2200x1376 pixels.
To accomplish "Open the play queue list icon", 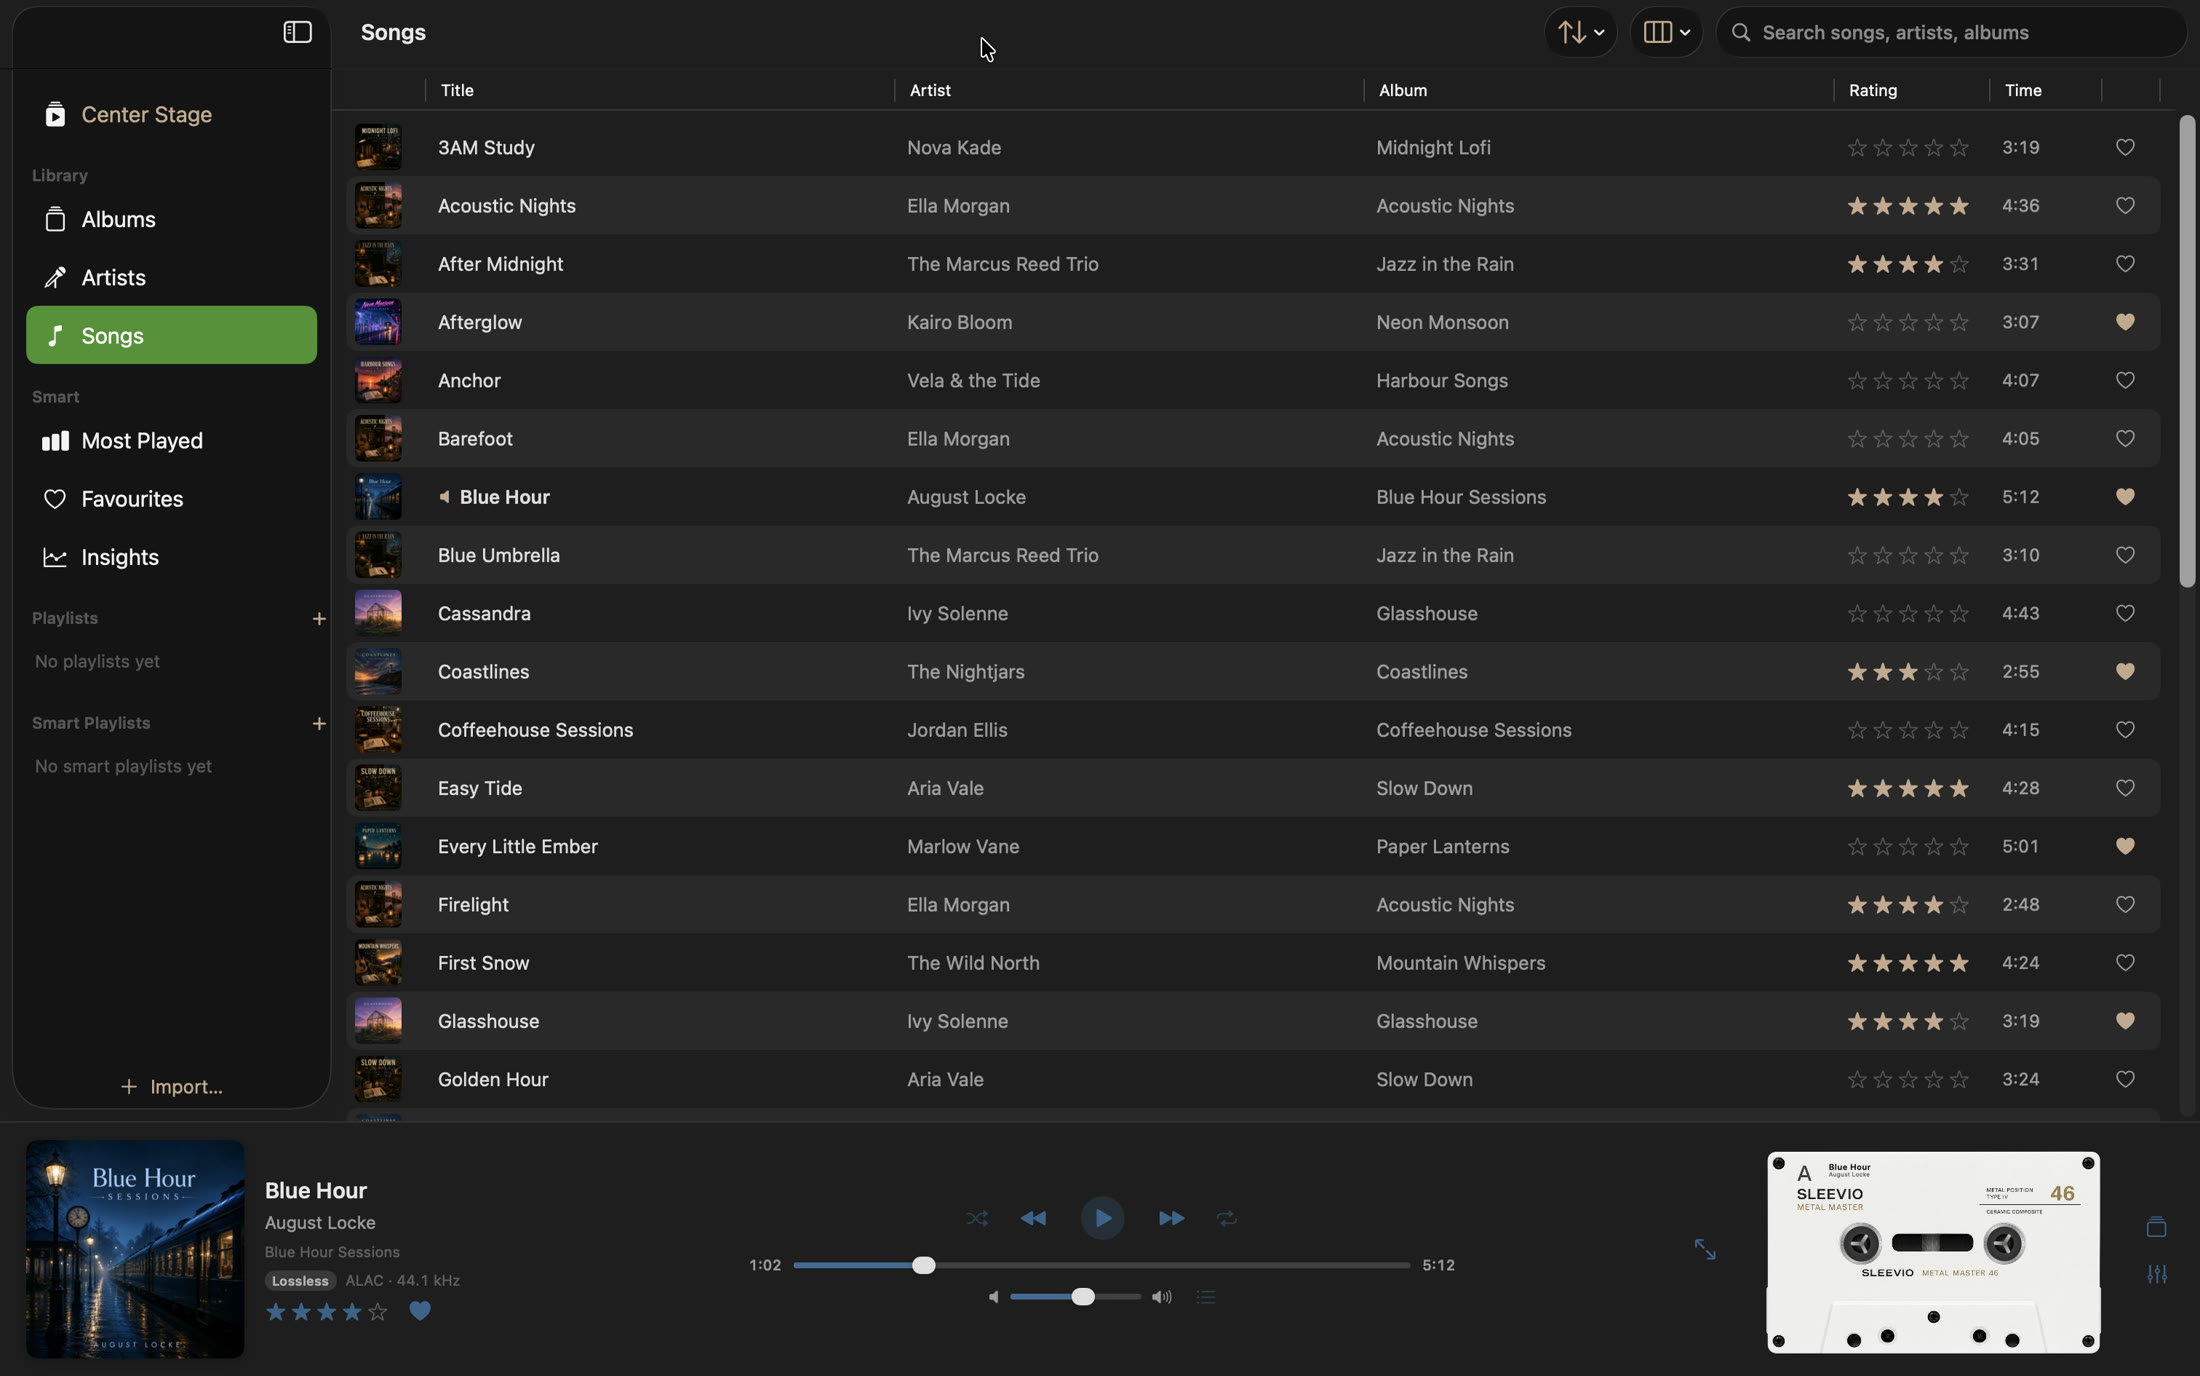I will point(1206,1297).
